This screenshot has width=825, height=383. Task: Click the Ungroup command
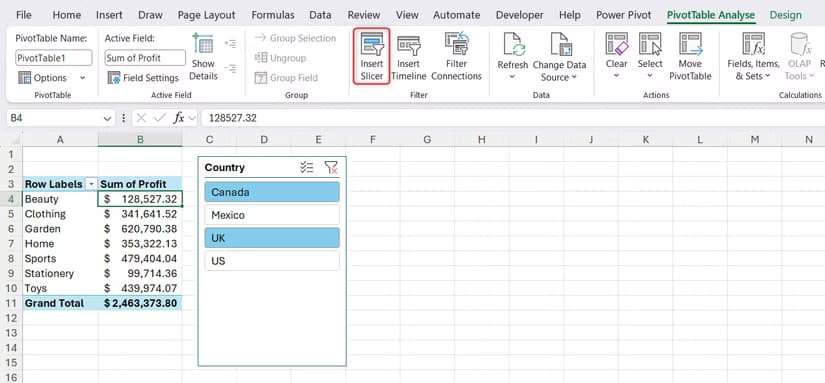click(280, 58)
